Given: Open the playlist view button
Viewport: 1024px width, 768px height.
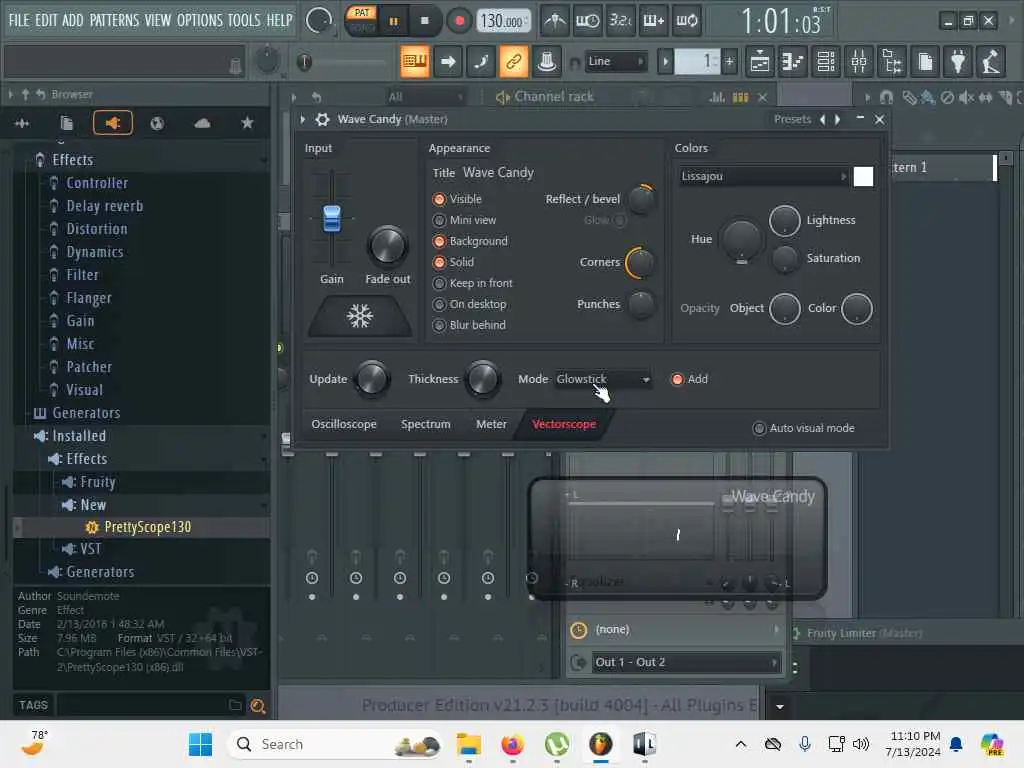Looking at the screenshot, I should pos(760,62).
